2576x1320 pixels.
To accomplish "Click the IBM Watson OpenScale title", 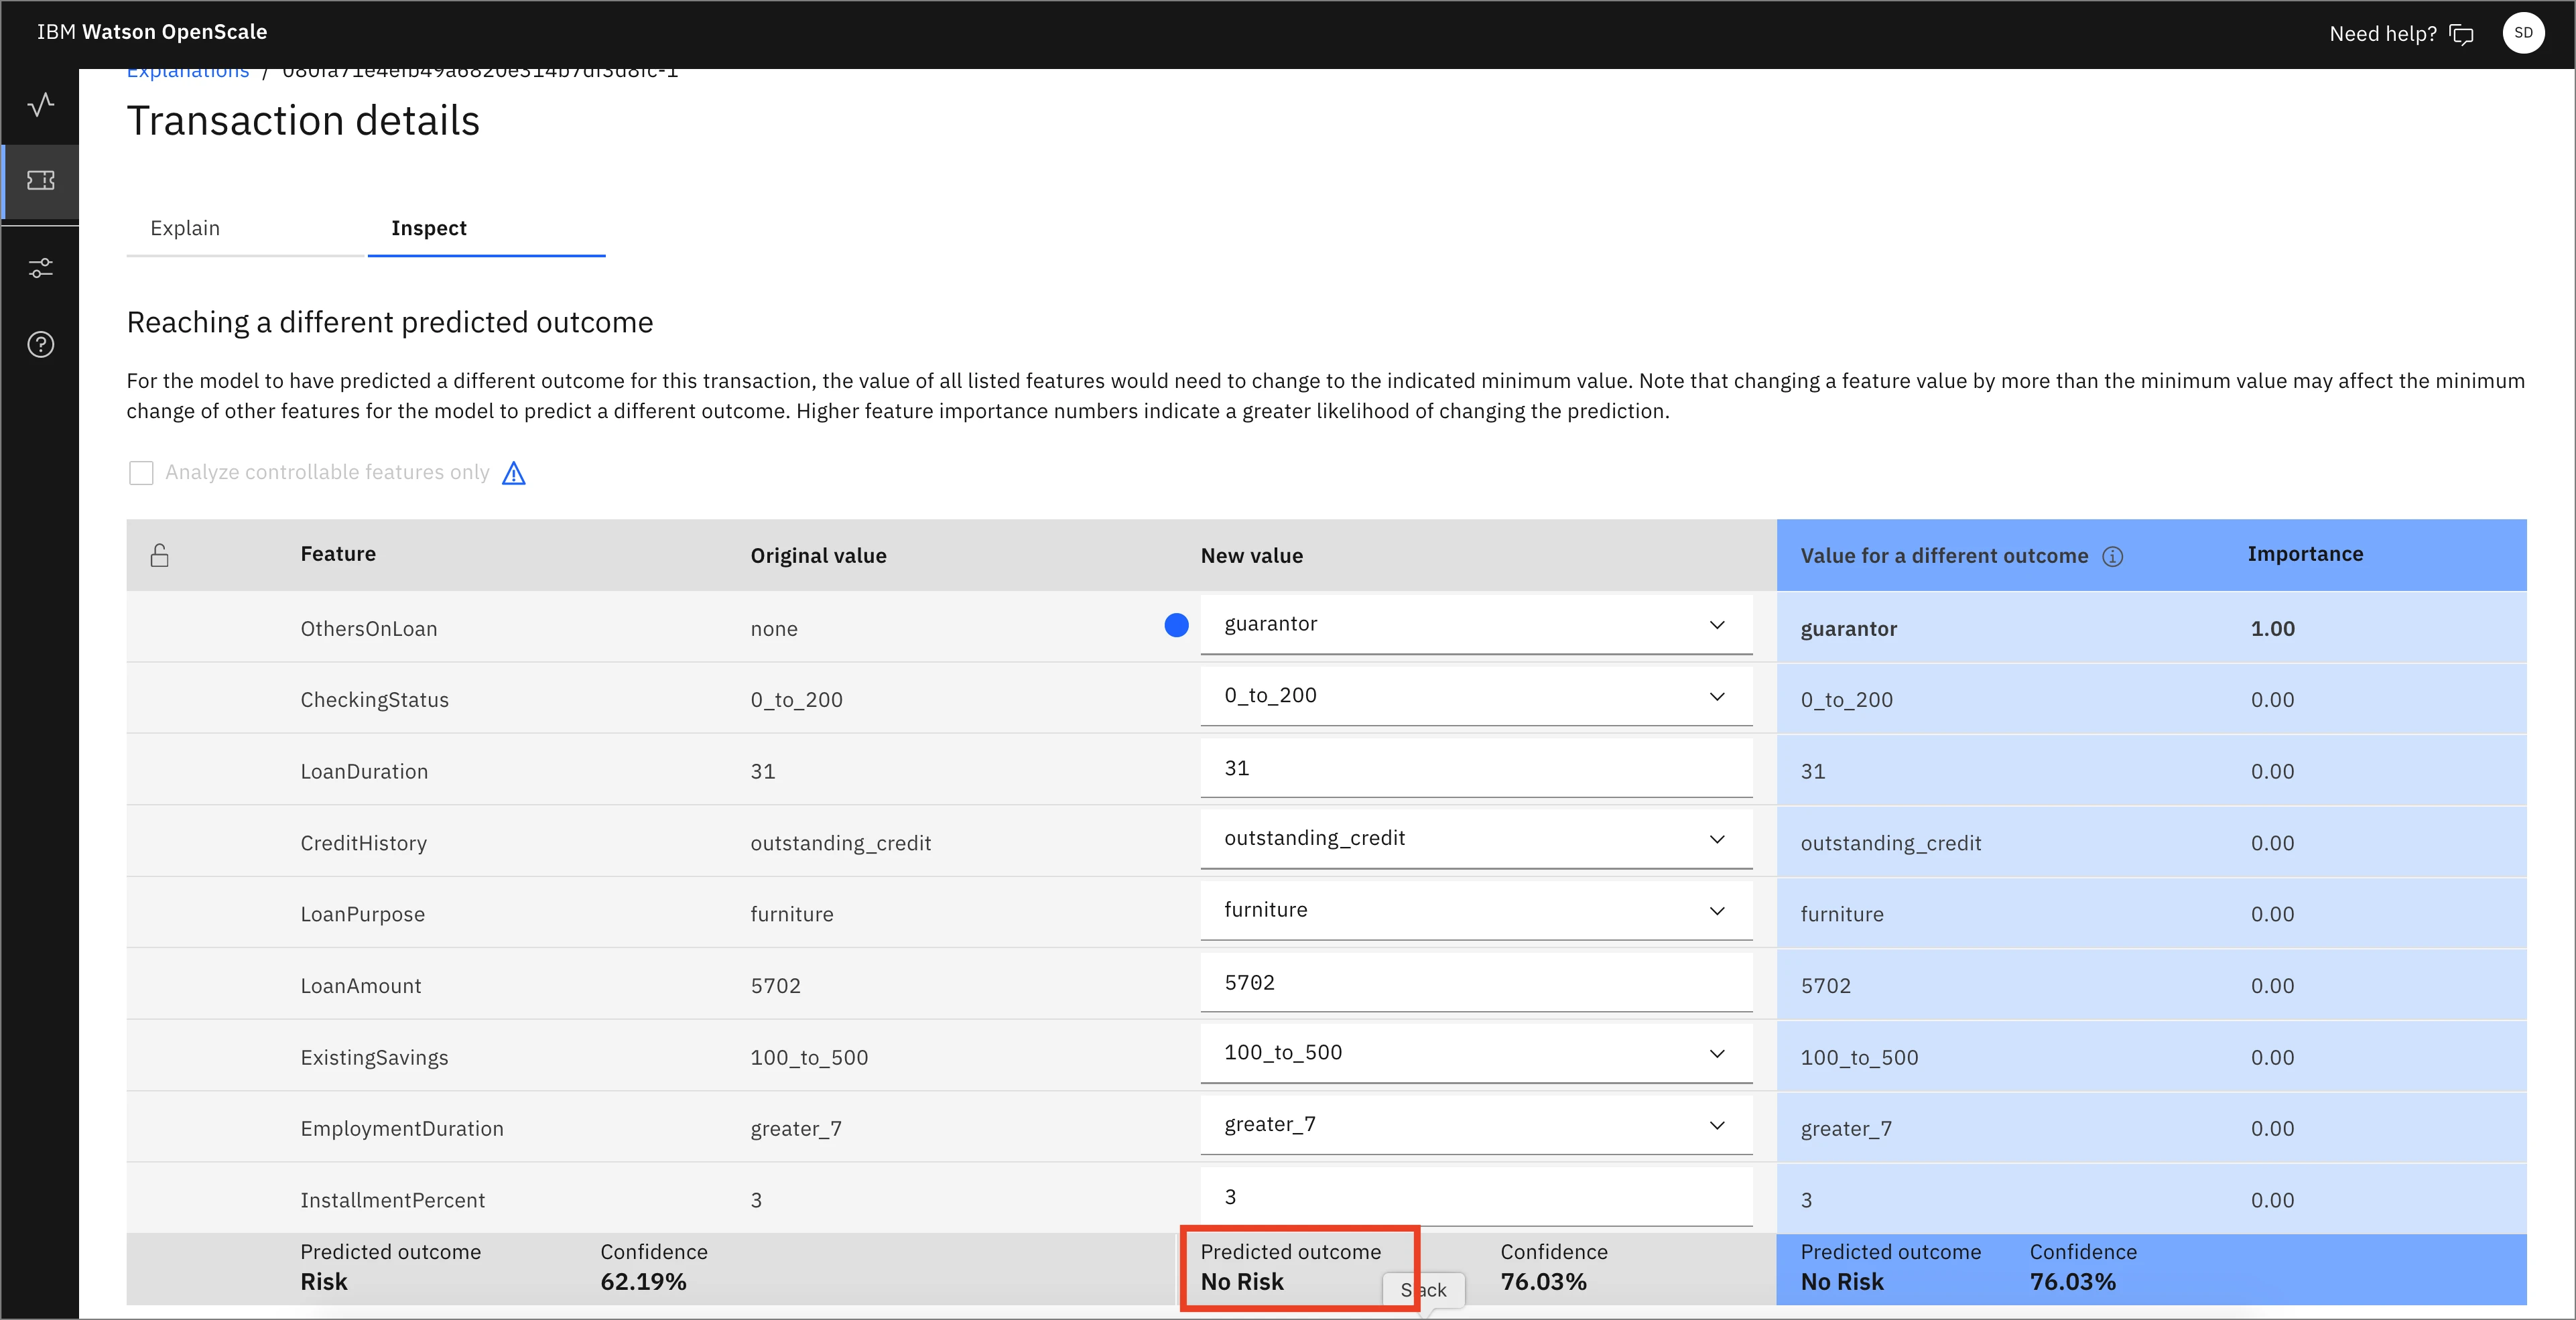I will (152, 32).
